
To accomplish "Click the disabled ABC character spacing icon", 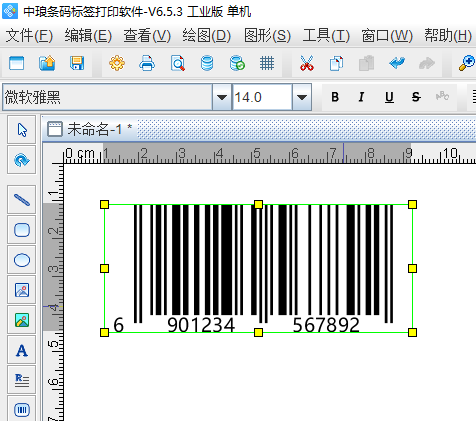I will coord(442,97).
